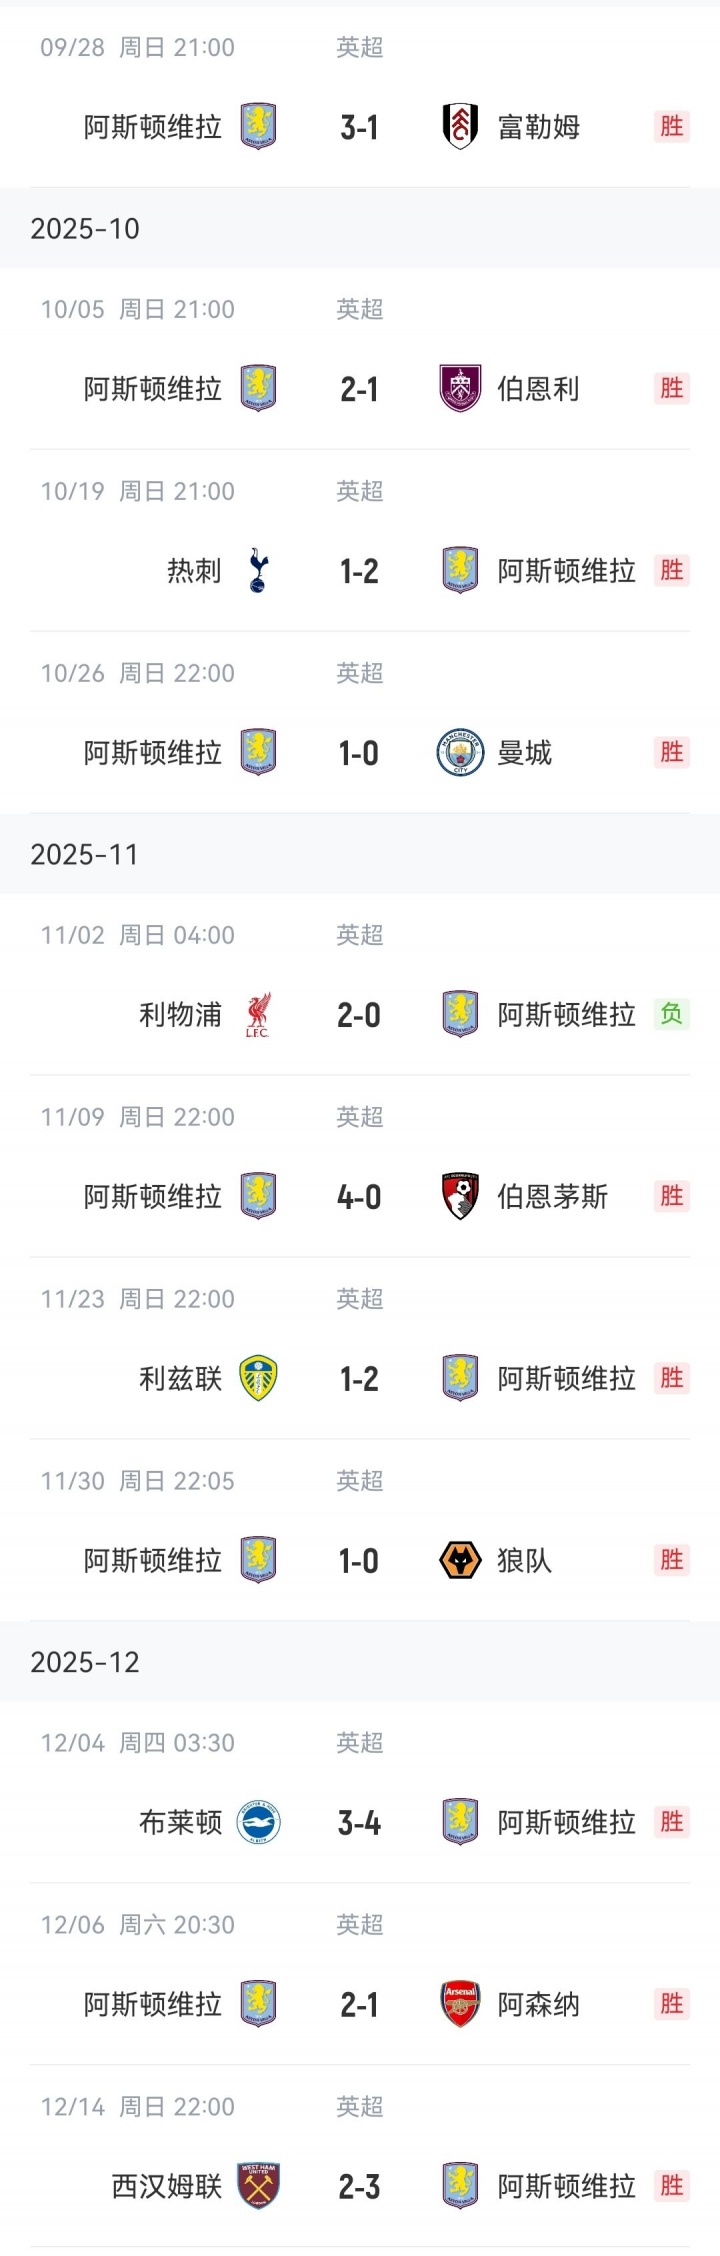Click the Burnley club crest
The height and width of the screenshot is (2256, 720).
click(x=460, y=389)
